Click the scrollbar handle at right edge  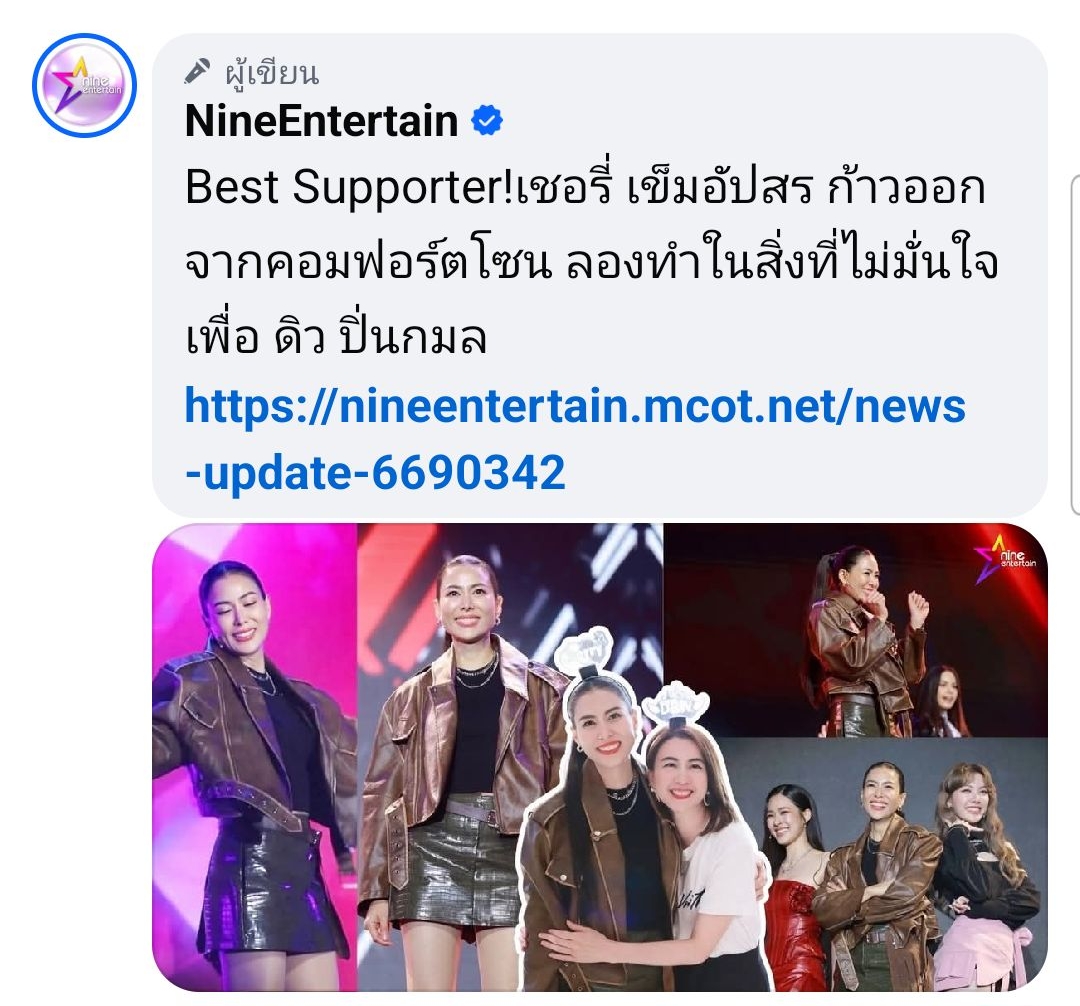click(x=1074, y=344)
